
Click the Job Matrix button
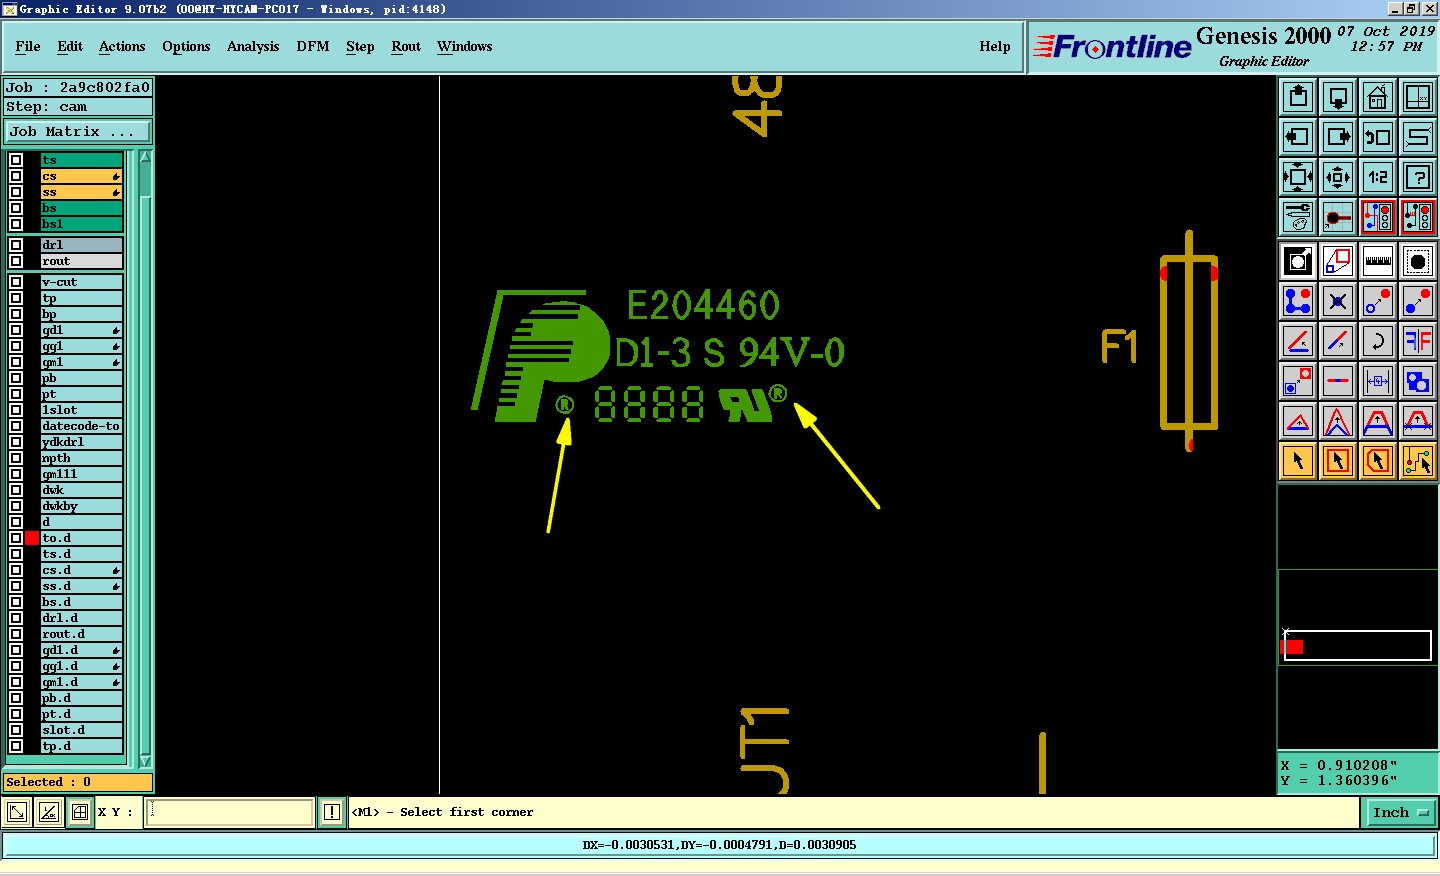pos(78,131)
